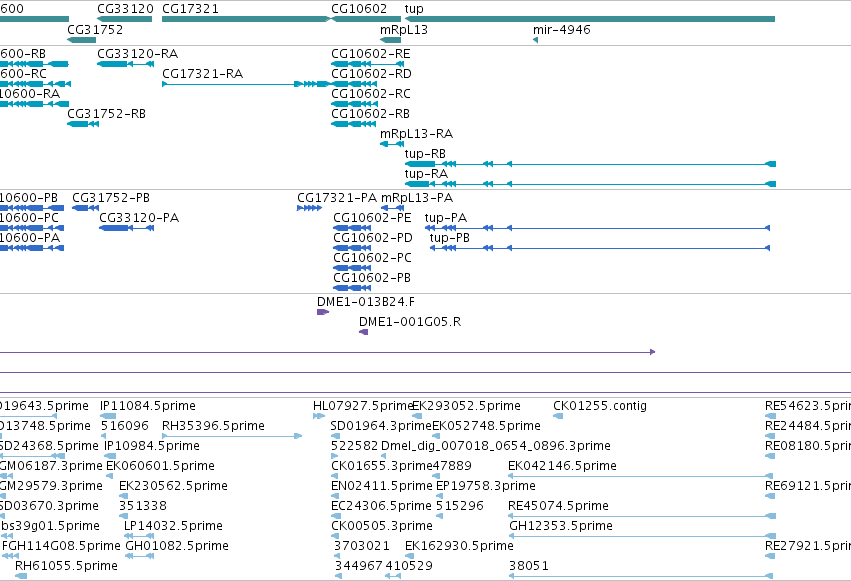Select the 410529 EST label

(409, 566)
